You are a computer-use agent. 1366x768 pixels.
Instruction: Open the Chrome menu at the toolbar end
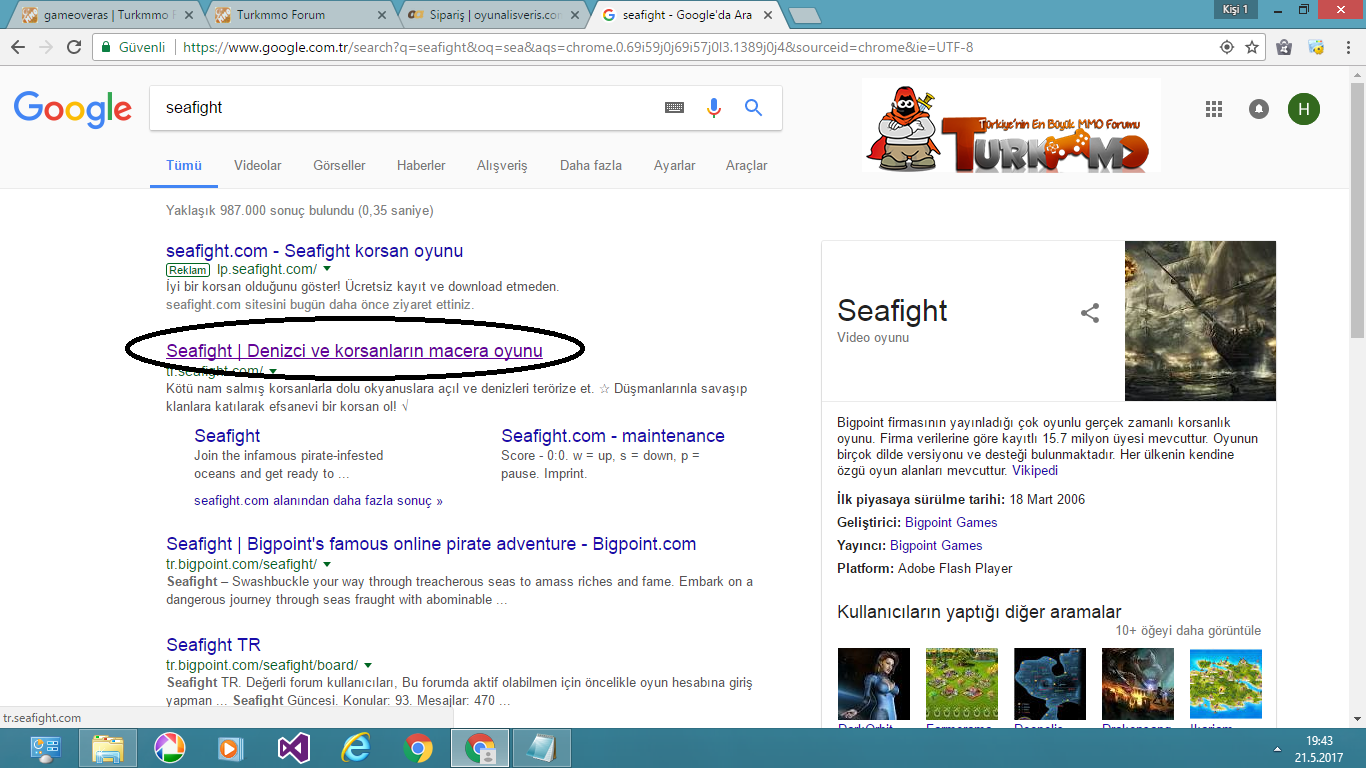point(1350,47)
